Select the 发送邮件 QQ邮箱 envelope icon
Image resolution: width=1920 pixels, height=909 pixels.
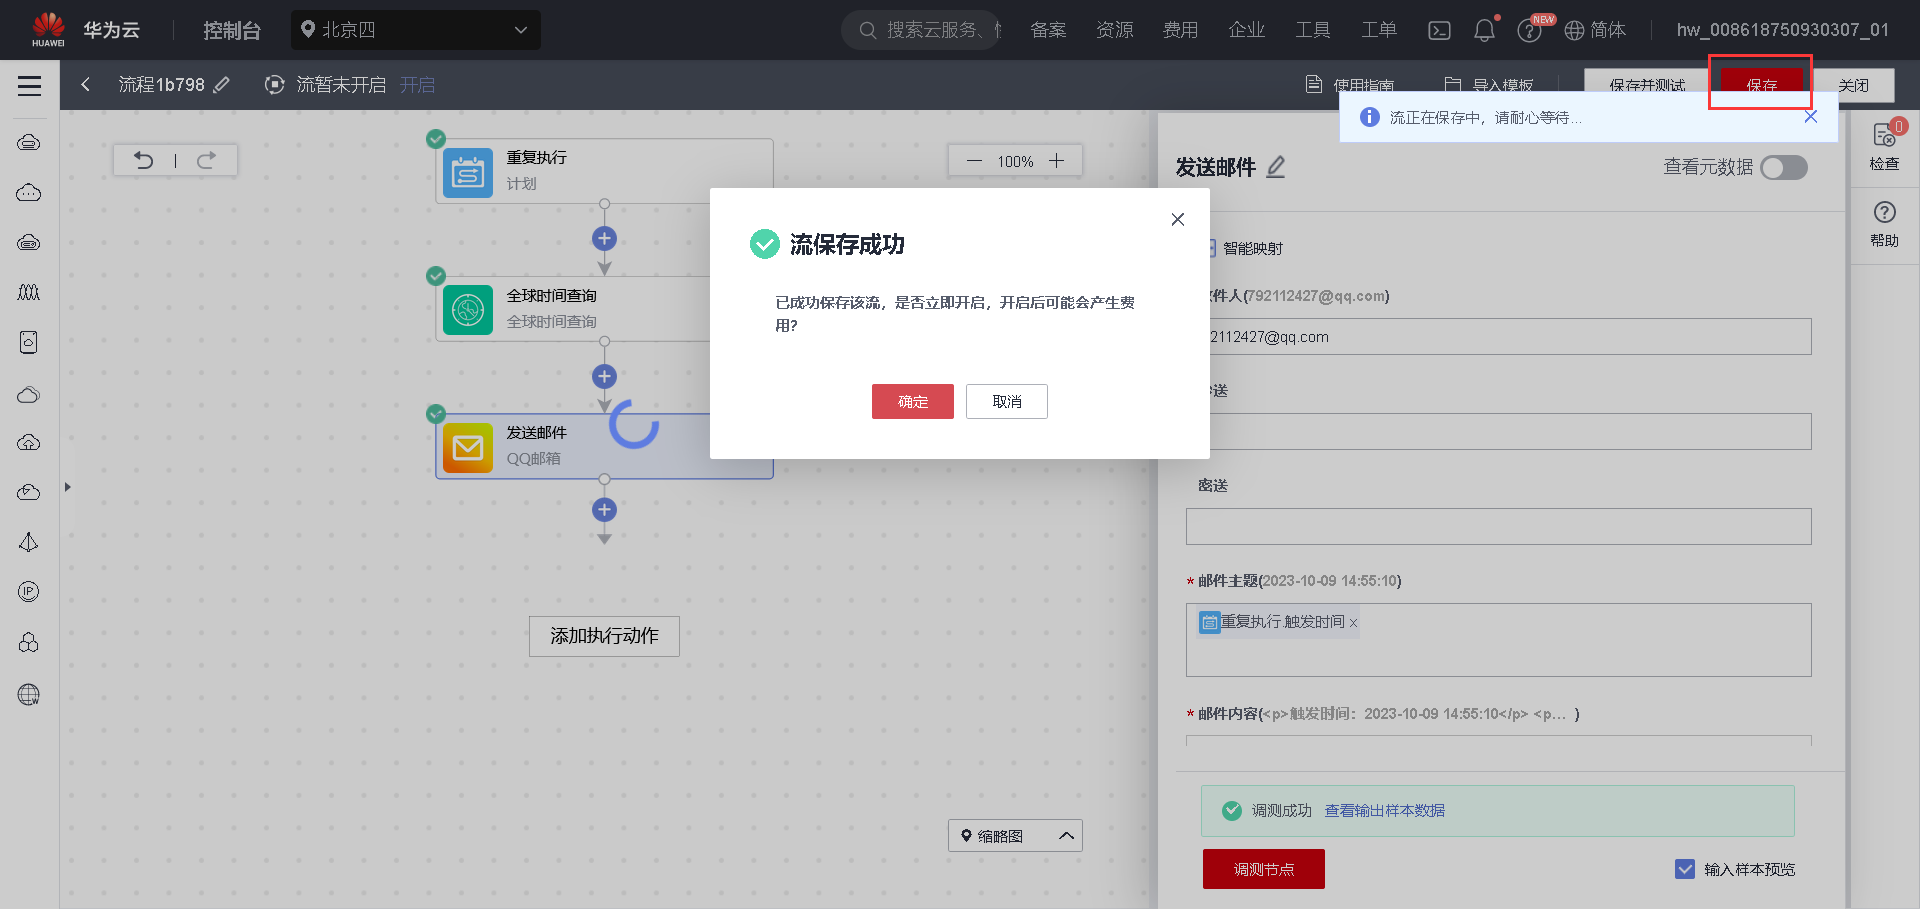pos(467,447)
